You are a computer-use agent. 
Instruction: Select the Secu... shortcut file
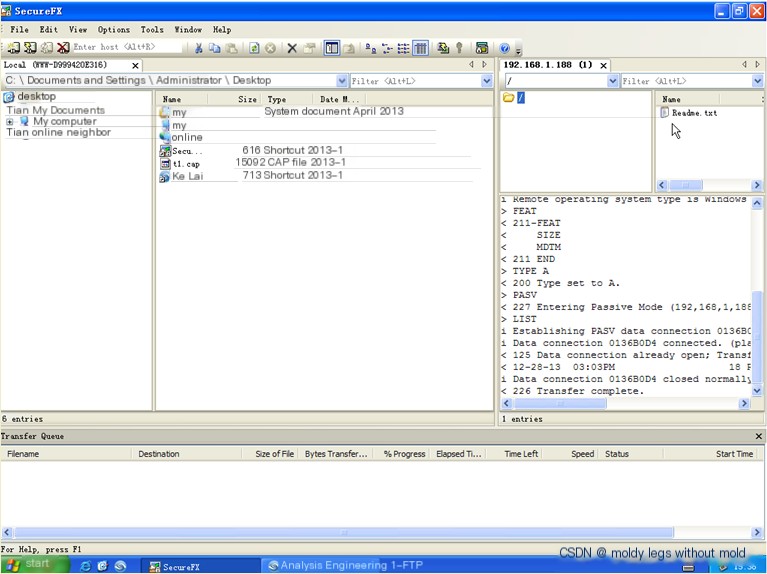[187, 151]
